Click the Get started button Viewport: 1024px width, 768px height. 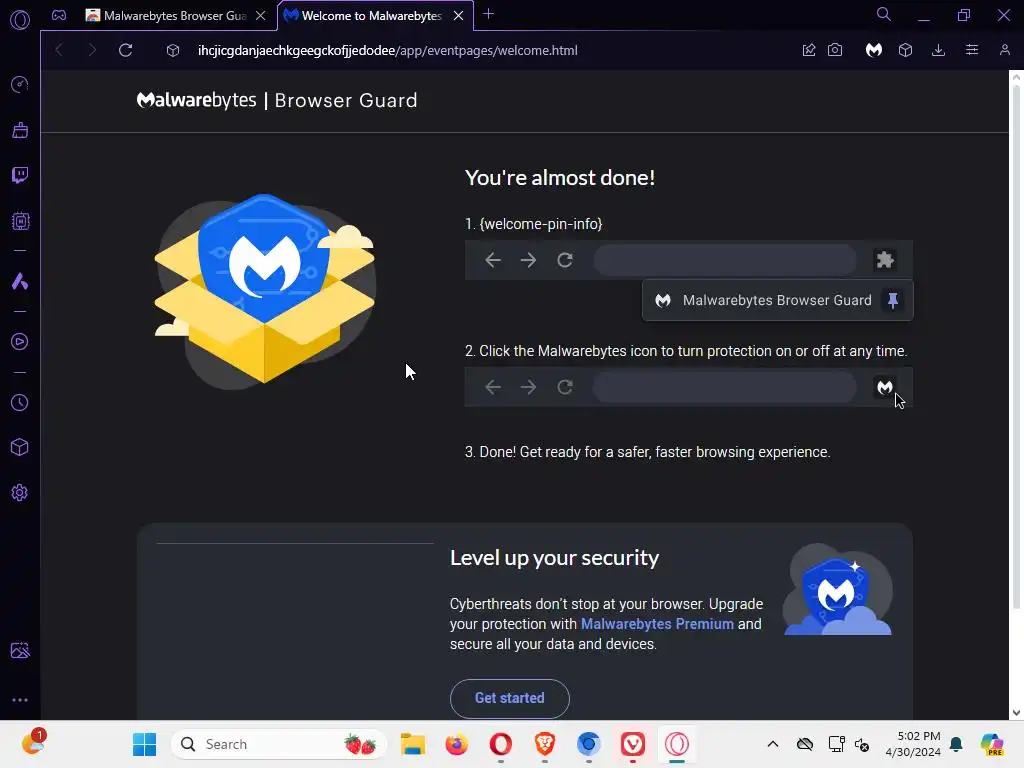pos(509,698)
